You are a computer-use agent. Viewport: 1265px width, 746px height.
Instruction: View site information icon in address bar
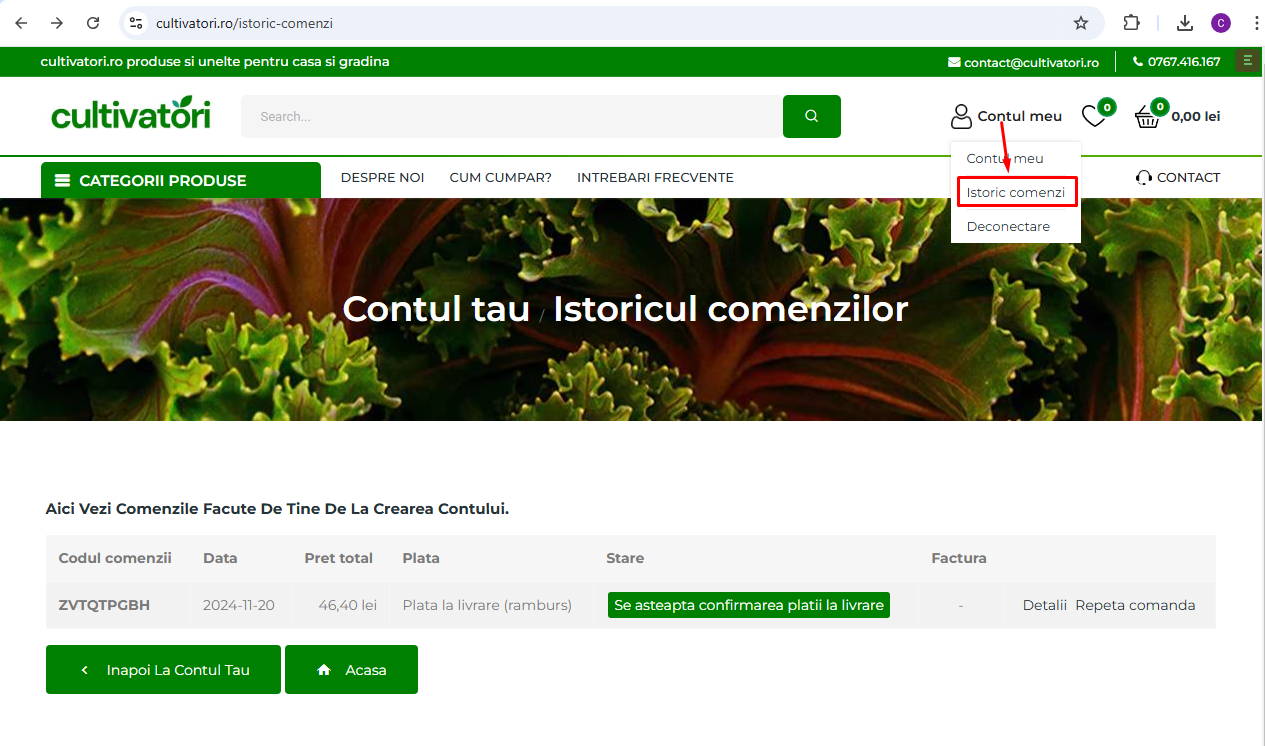click(x=137, y=23)
